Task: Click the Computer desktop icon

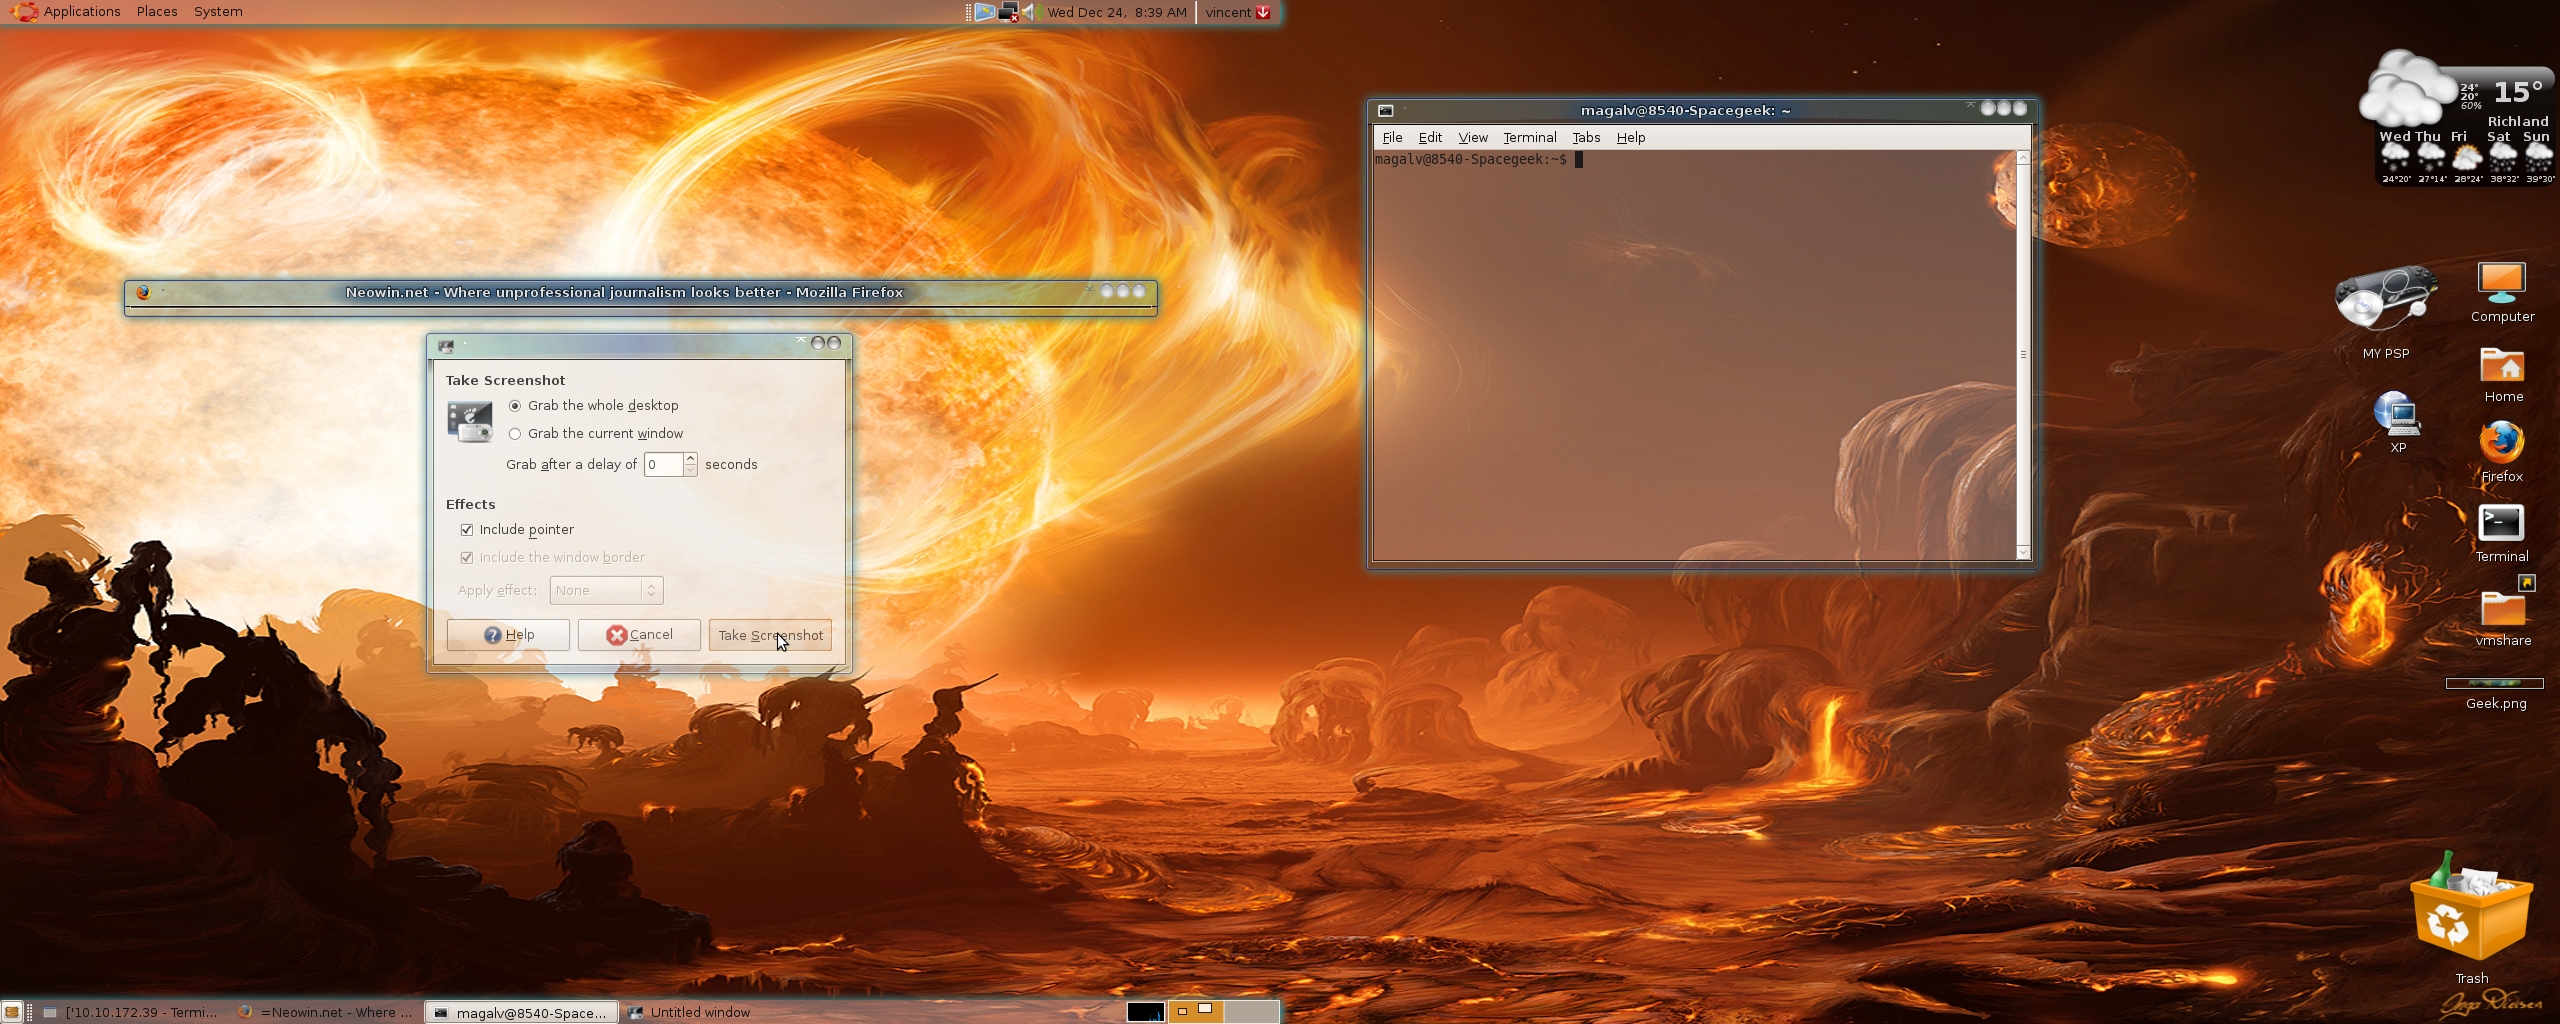Action: pos(2501,284)
